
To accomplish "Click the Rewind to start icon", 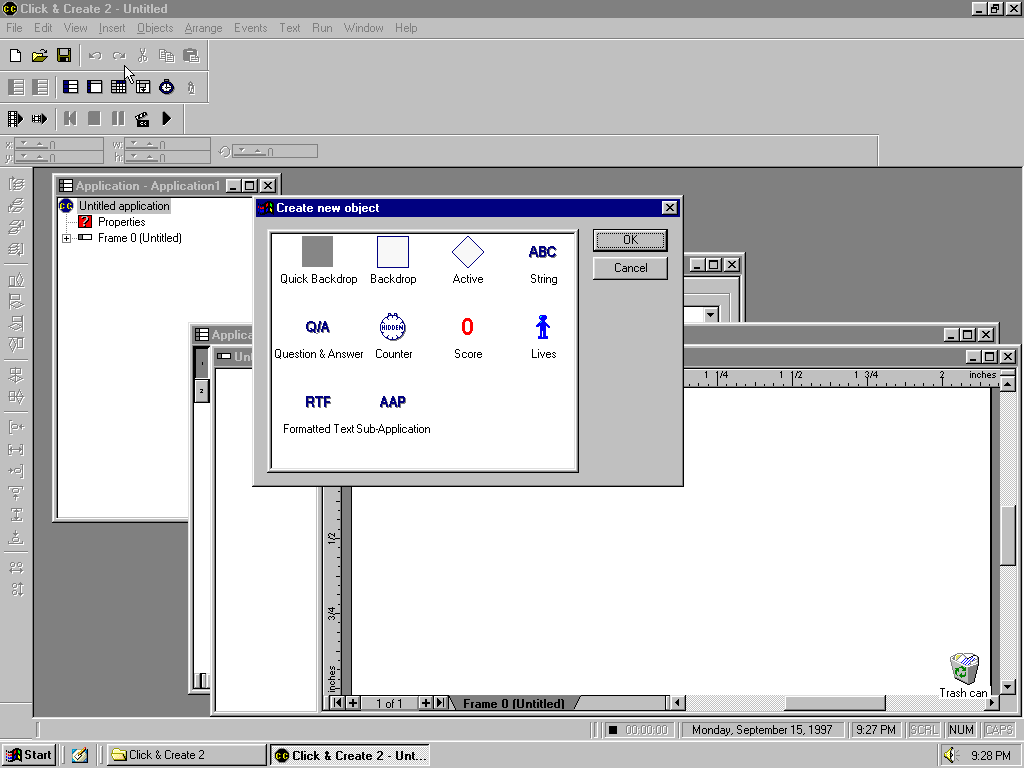I will pos(71,119).
